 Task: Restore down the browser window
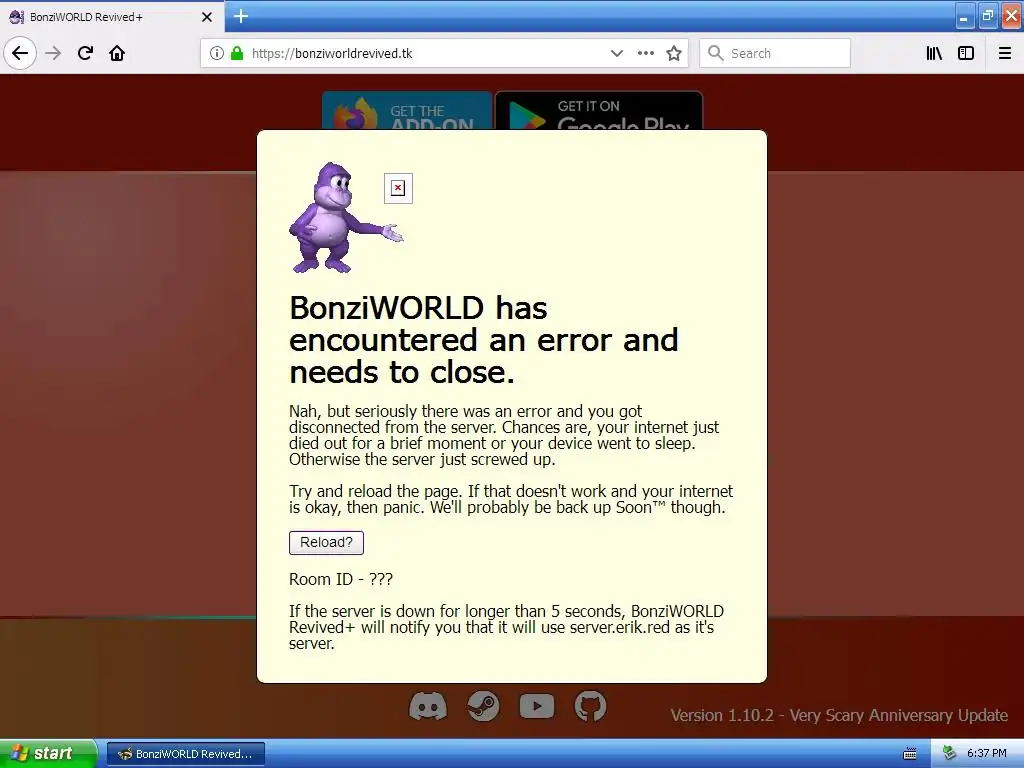[x=988, y=16]
